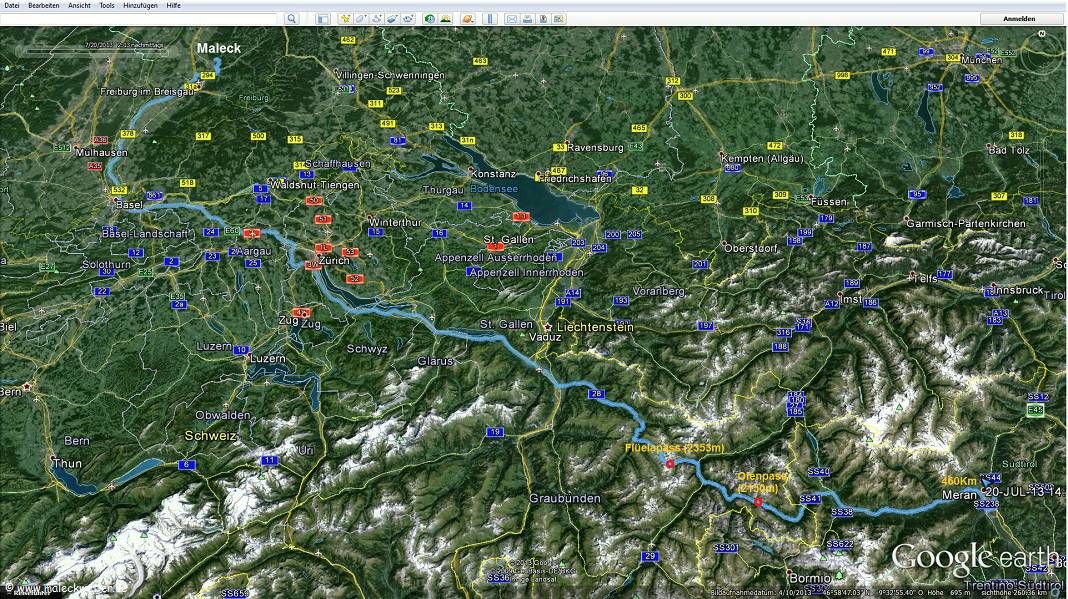Expand the Ansicht menu
Screen dimensions: 1068x599
click(x=79, y=5)
